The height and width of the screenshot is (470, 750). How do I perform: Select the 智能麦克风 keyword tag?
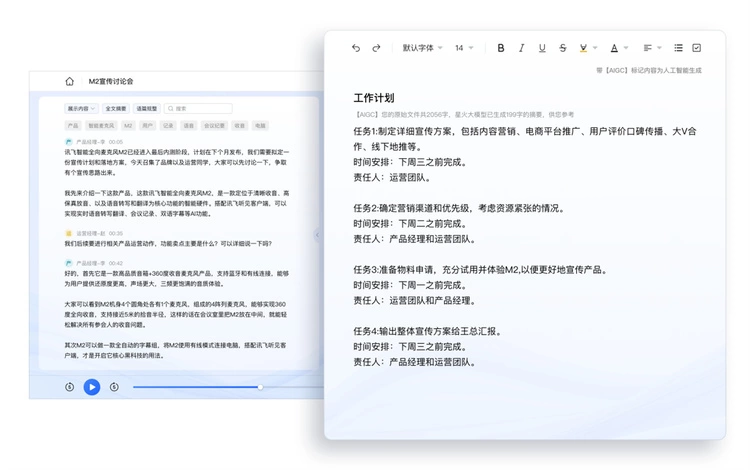[101, 126]
